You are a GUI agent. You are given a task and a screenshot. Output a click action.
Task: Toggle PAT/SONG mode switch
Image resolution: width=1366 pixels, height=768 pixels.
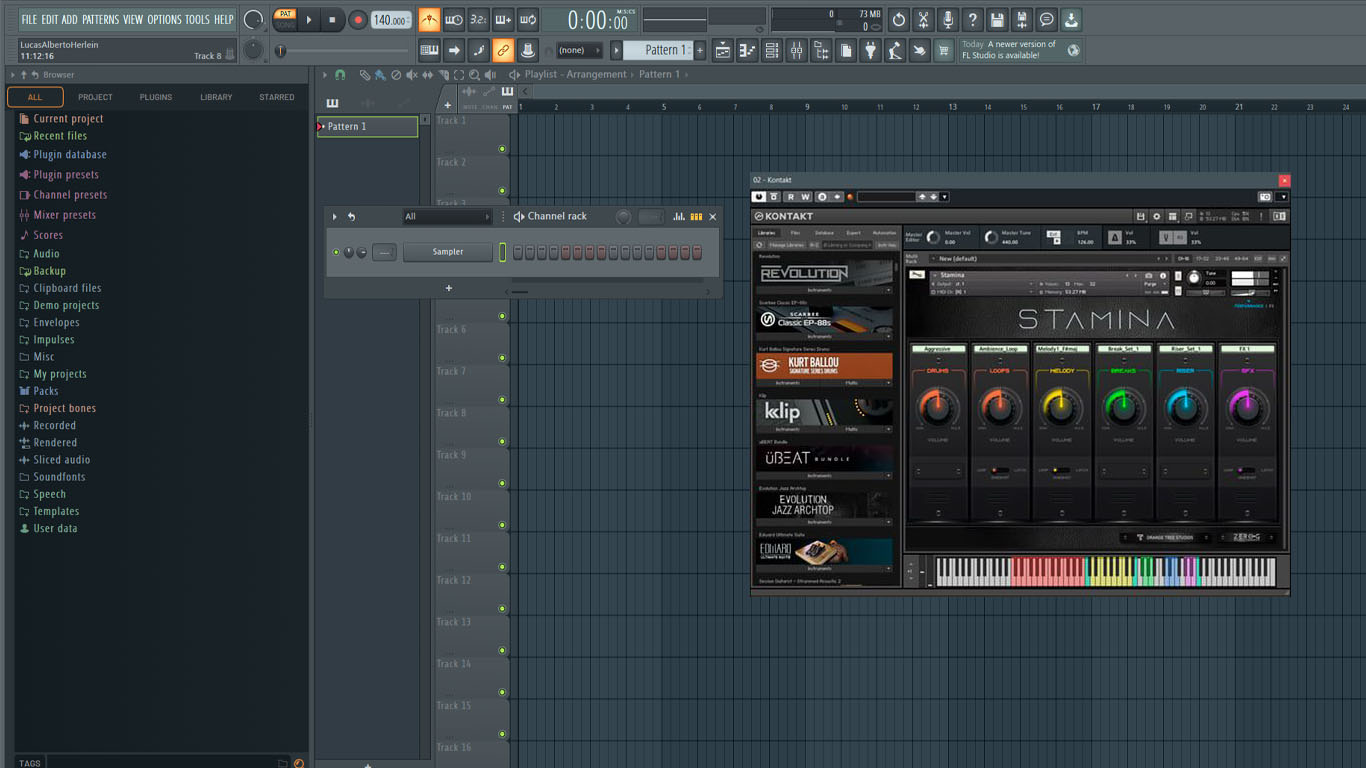click(x=285, y=19)
